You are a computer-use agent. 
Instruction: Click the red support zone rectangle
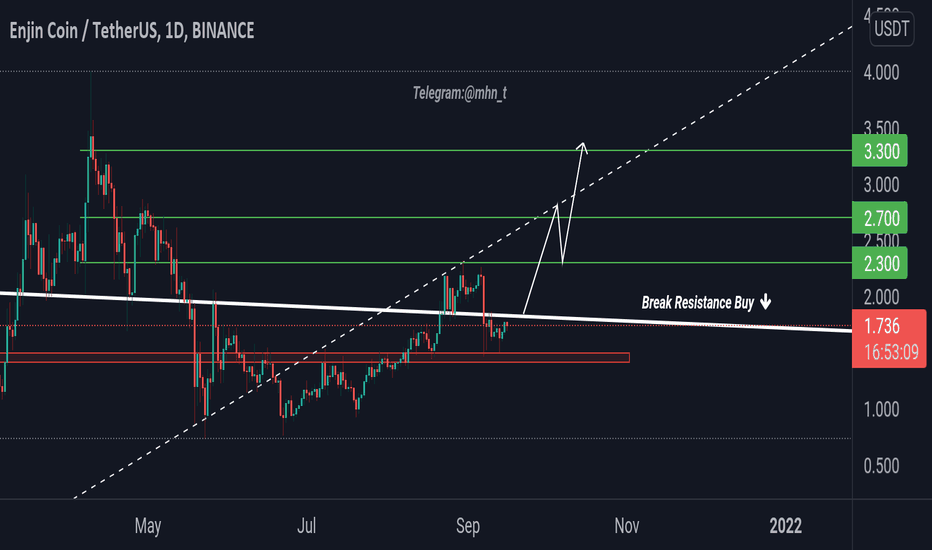point(315,357)
